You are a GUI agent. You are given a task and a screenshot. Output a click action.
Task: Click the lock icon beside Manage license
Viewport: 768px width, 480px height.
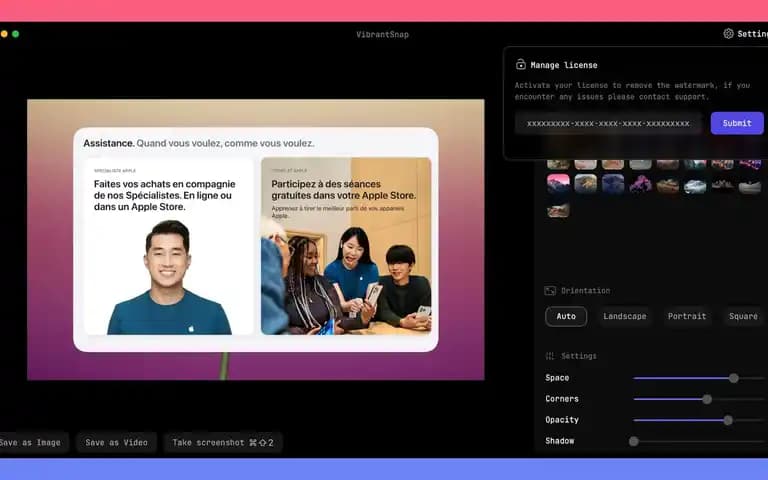(x=520, y=64)
